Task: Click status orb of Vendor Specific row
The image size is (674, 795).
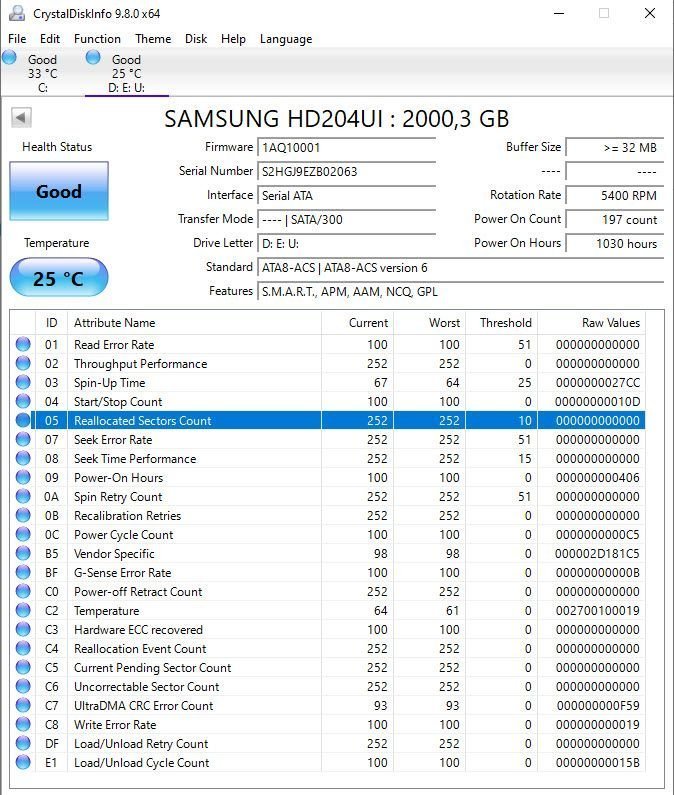Action: click(x=23, y=553)
